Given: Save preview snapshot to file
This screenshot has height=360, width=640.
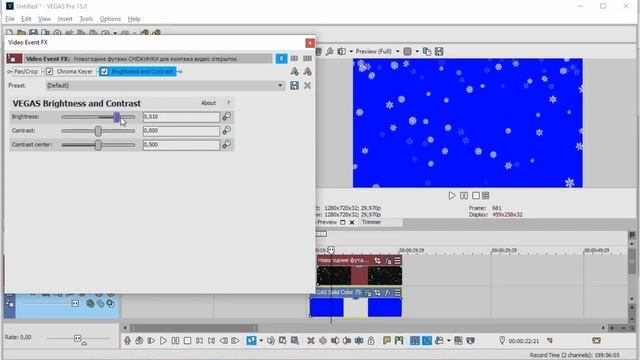Looking at the screenshot, I should click(x=439, y=51).
